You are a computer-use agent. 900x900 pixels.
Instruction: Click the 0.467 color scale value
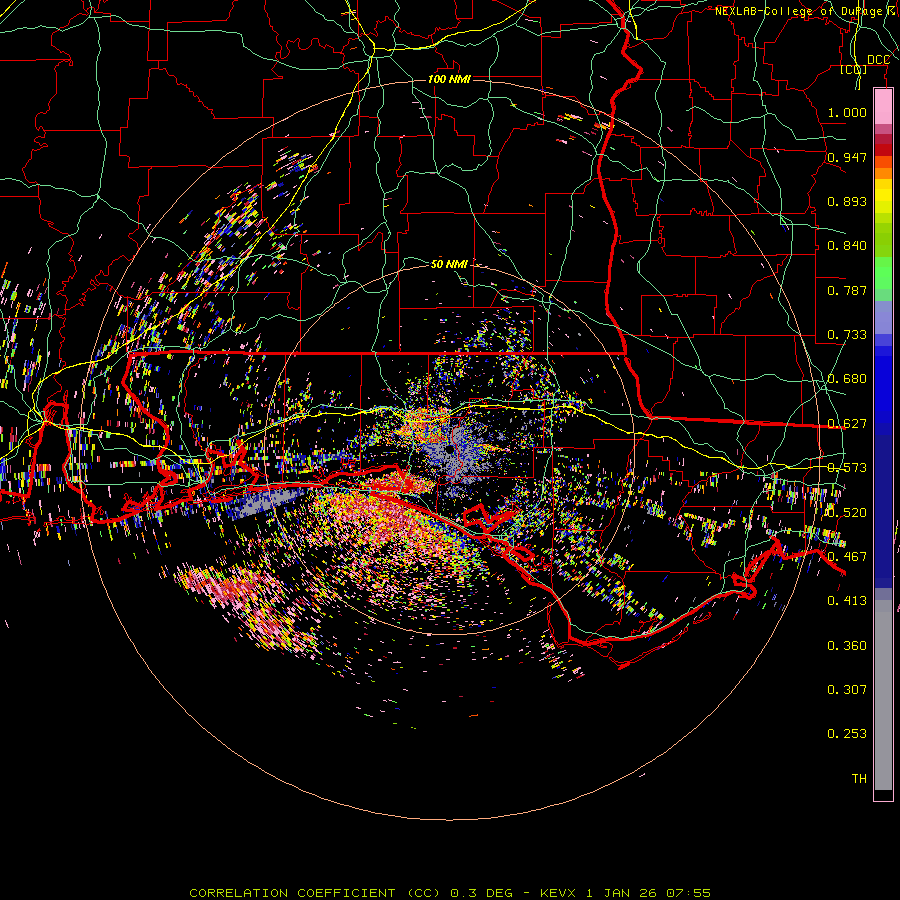847,557
